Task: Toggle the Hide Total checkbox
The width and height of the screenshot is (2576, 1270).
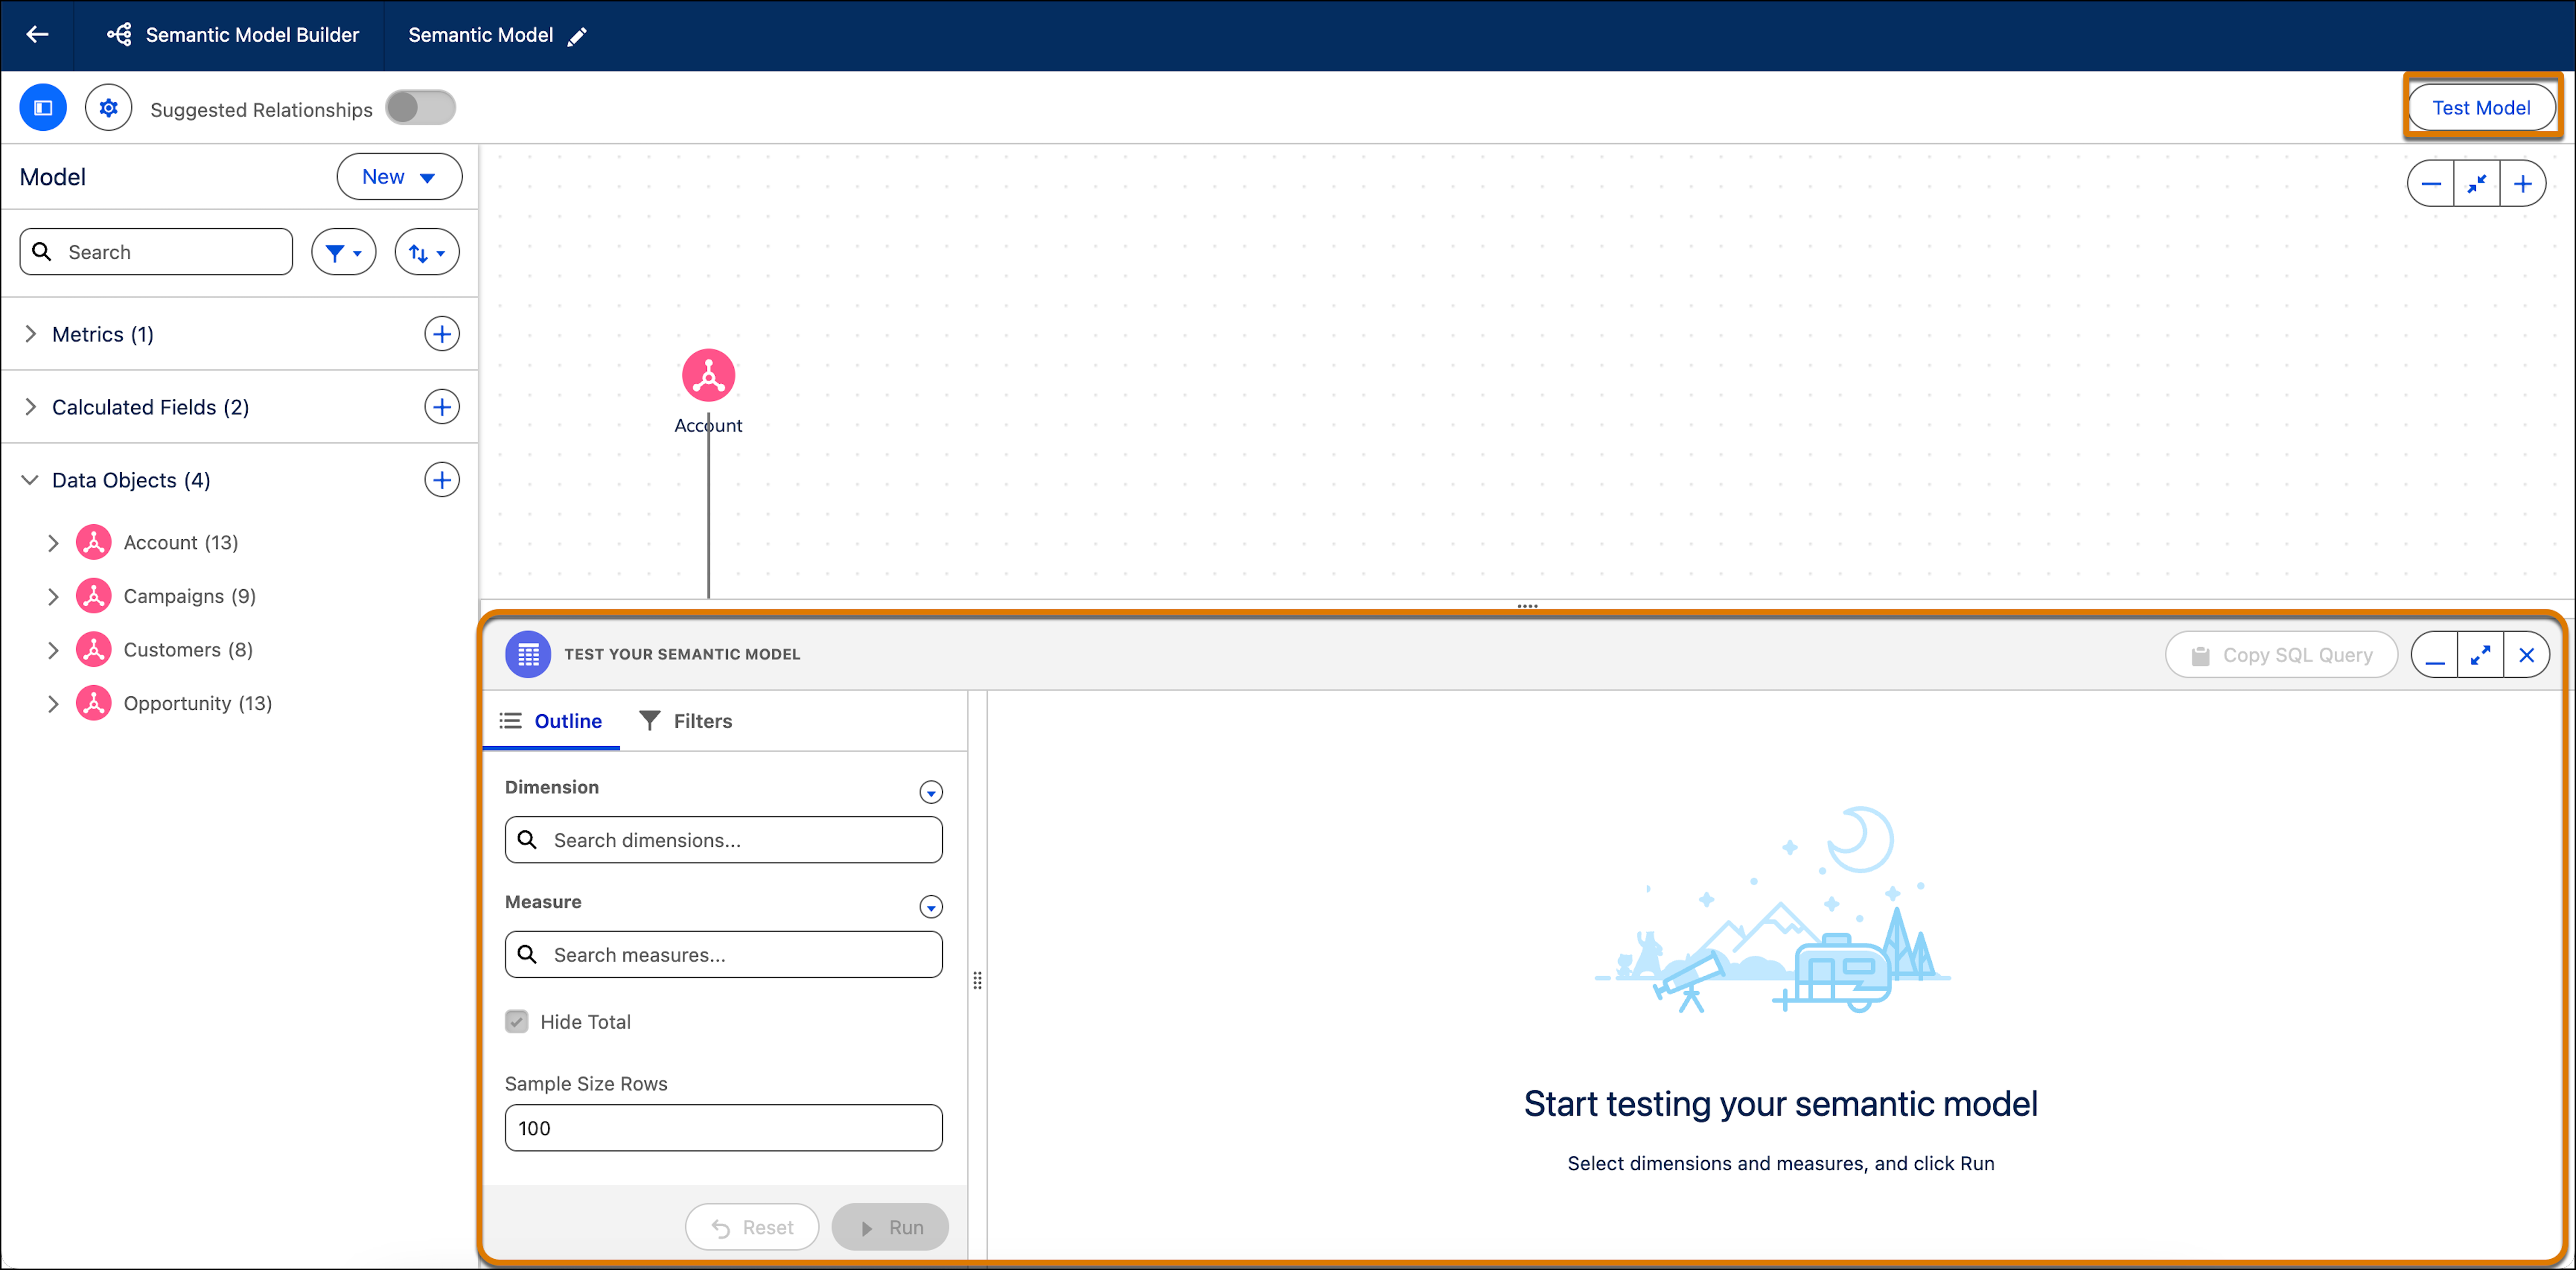Action: 517,1022
